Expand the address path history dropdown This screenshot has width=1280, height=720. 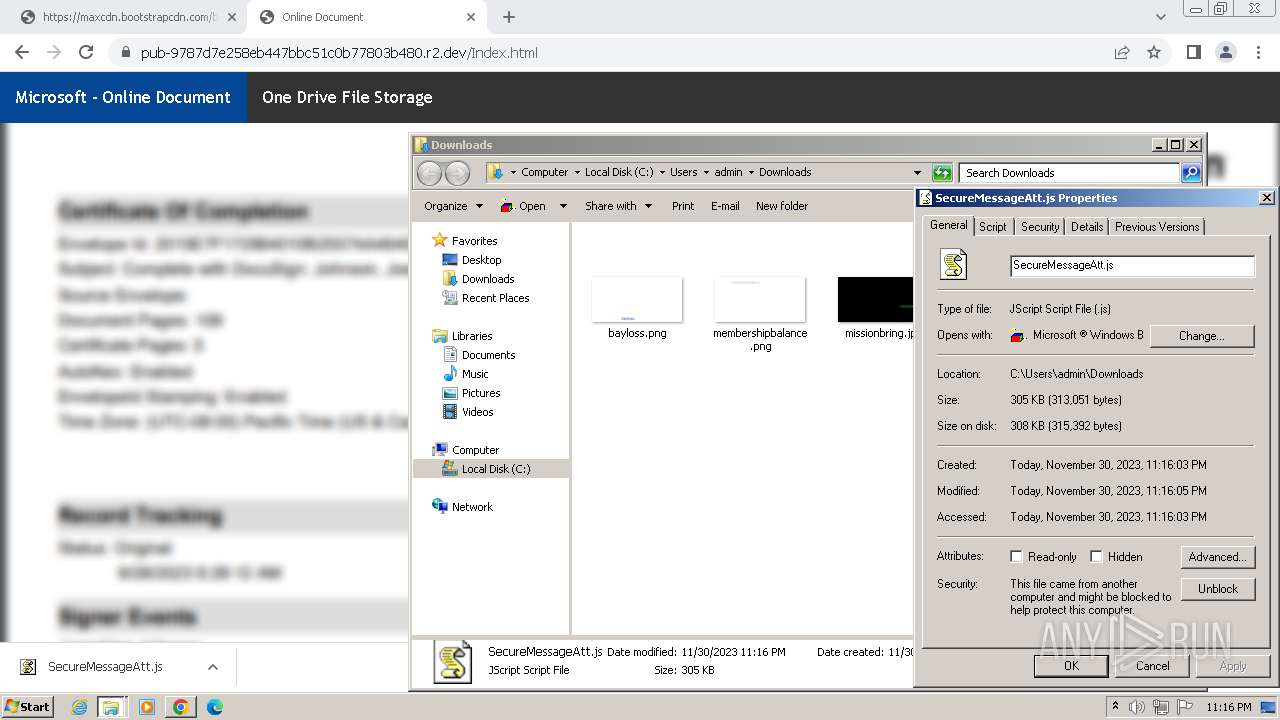click(917, 173)
